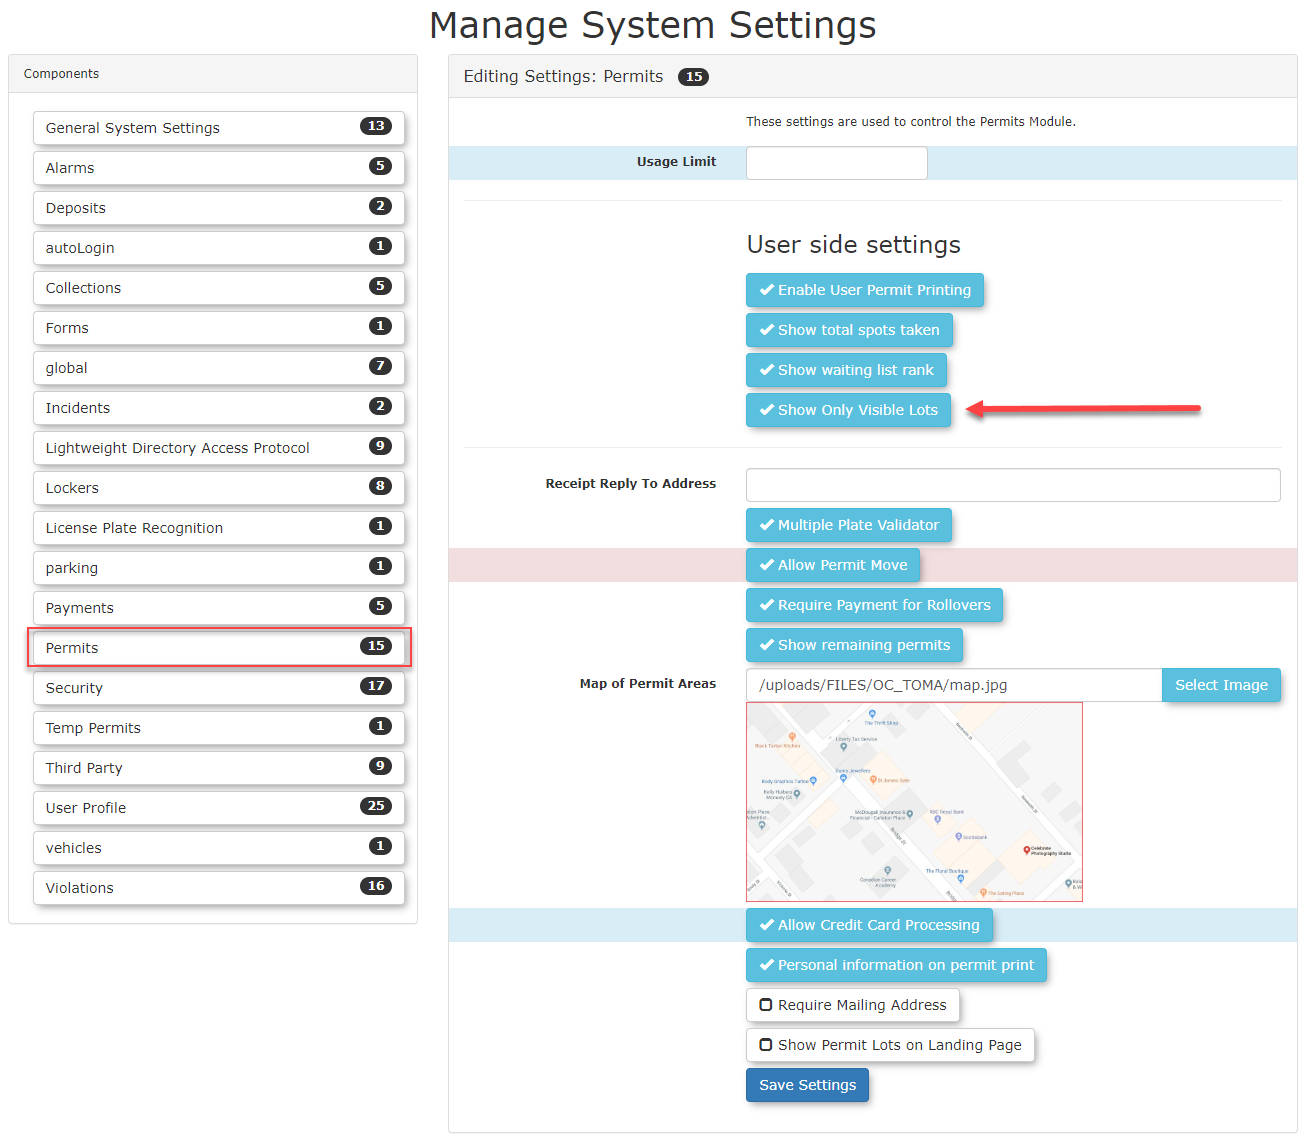Open Security settings

(x=219, y=688)
